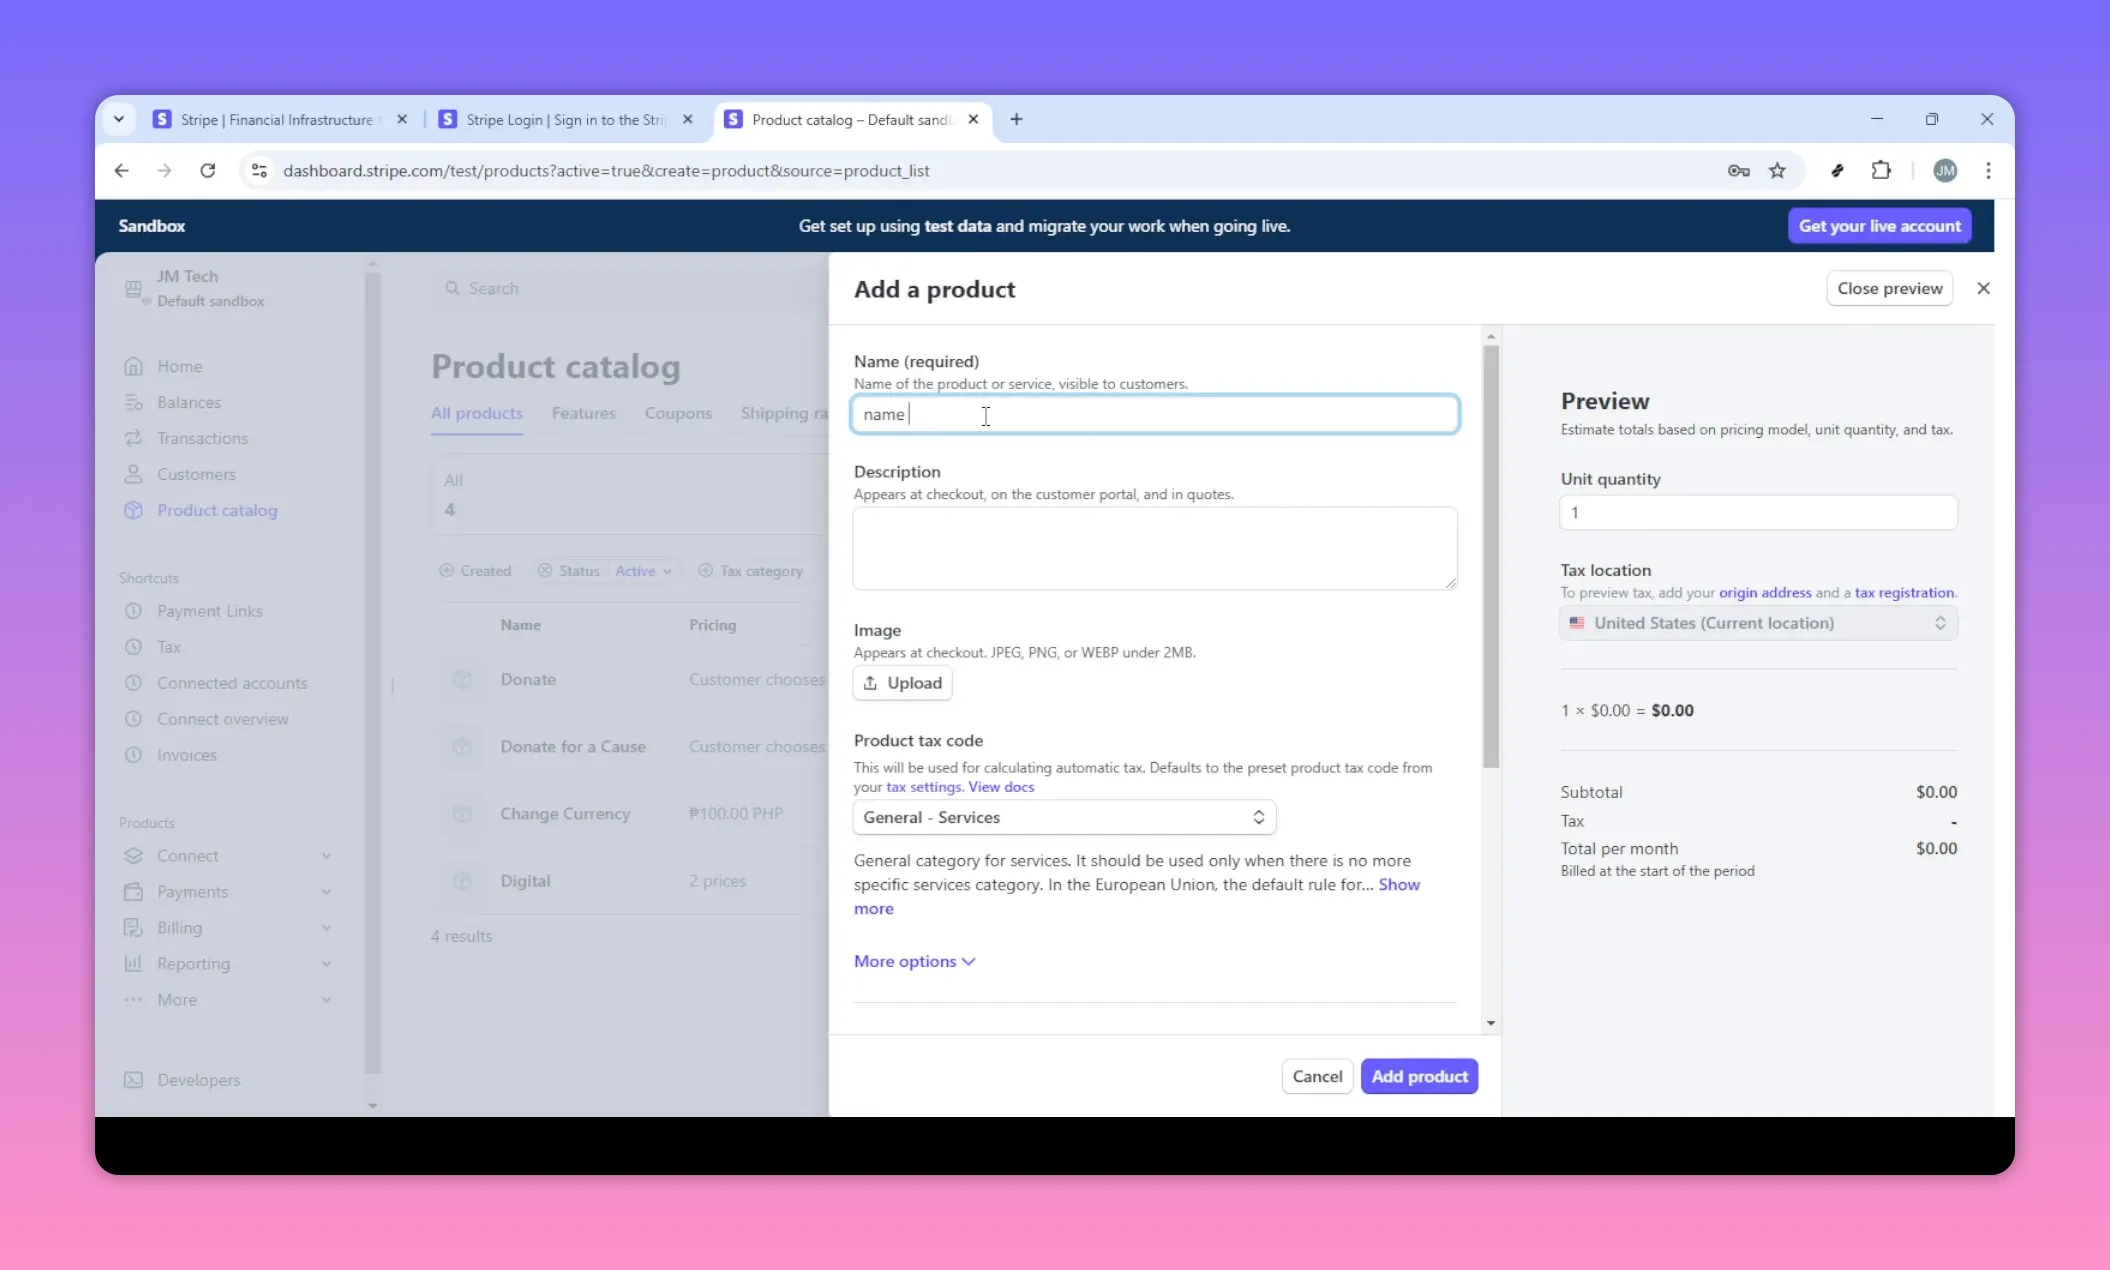Viewport: 2110px width, 1270px height.
Task: Bookmark the page with the star icon
Action: pyautogui.click(x=1779, y=171)
